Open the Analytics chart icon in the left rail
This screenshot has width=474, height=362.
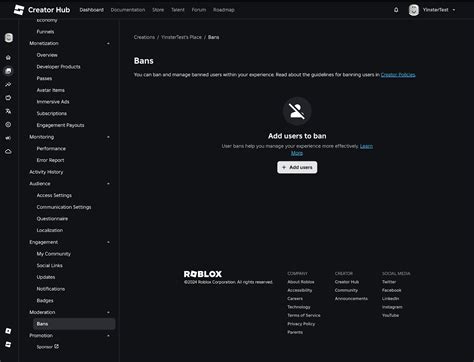pos(8,84)
